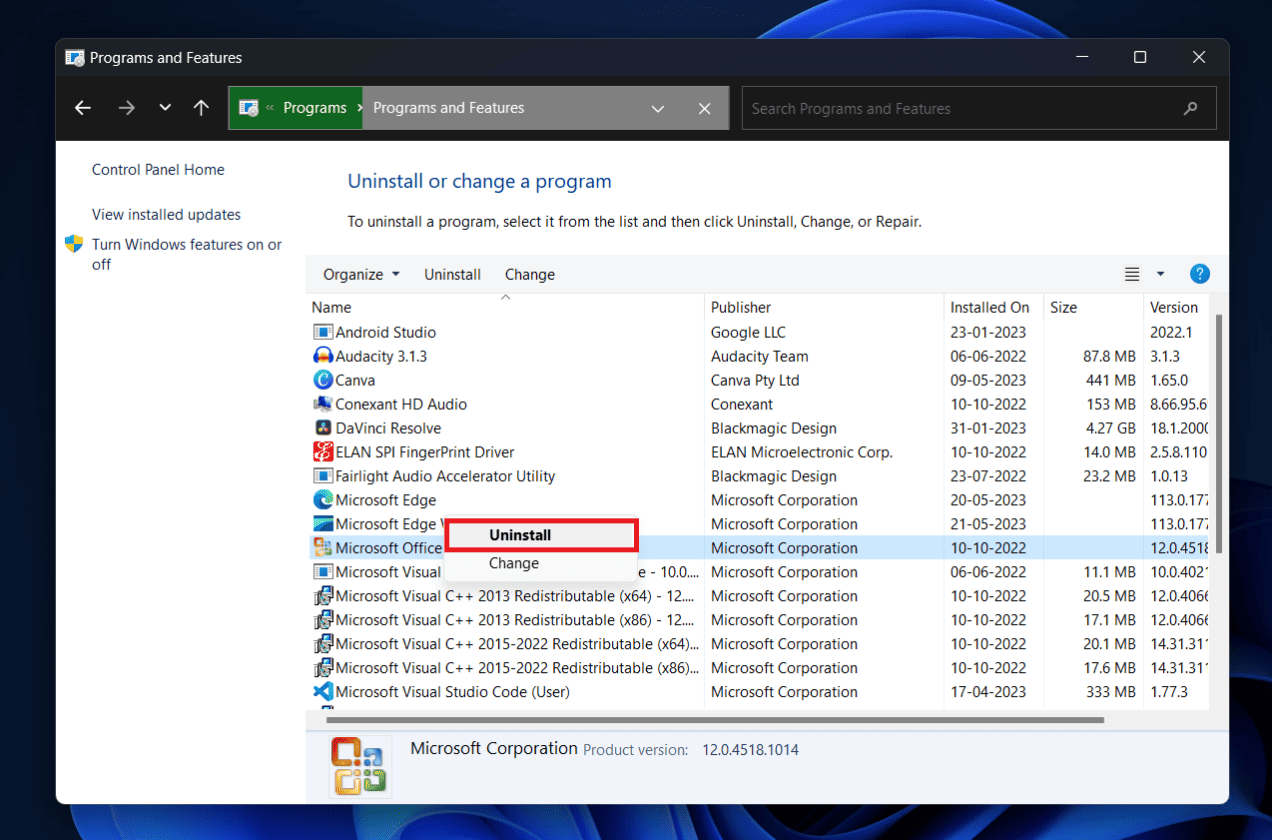This screenshot has width=1272, height=840.
Task: Click the DaVinci Resolve icon
Action: pos(322,428)
